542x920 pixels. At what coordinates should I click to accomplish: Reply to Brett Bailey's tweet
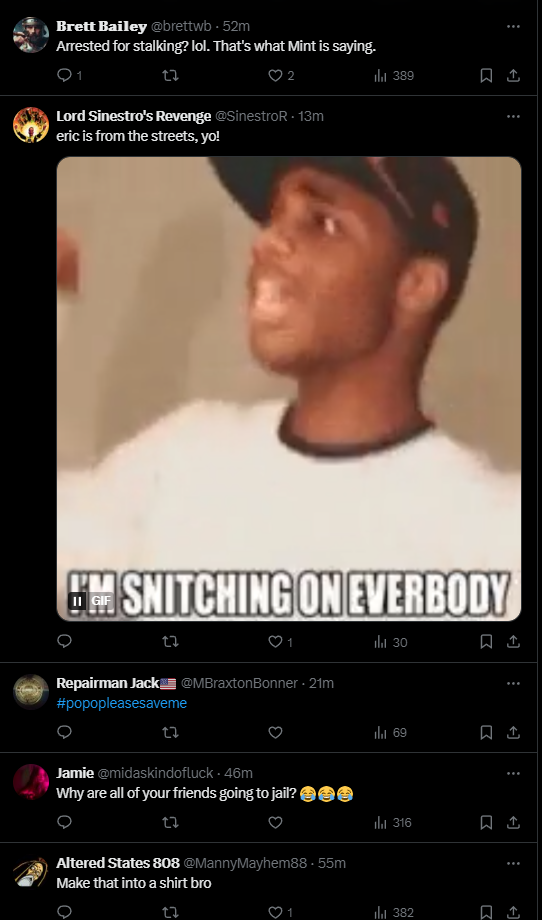pyautogui.click(x=65, y=76)
